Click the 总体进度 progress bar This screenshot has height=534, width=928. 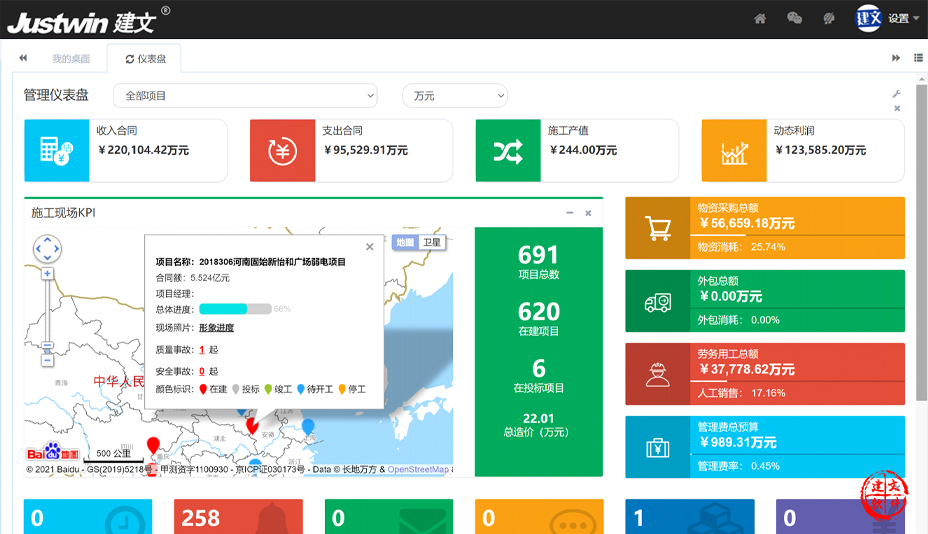(235, 309)
